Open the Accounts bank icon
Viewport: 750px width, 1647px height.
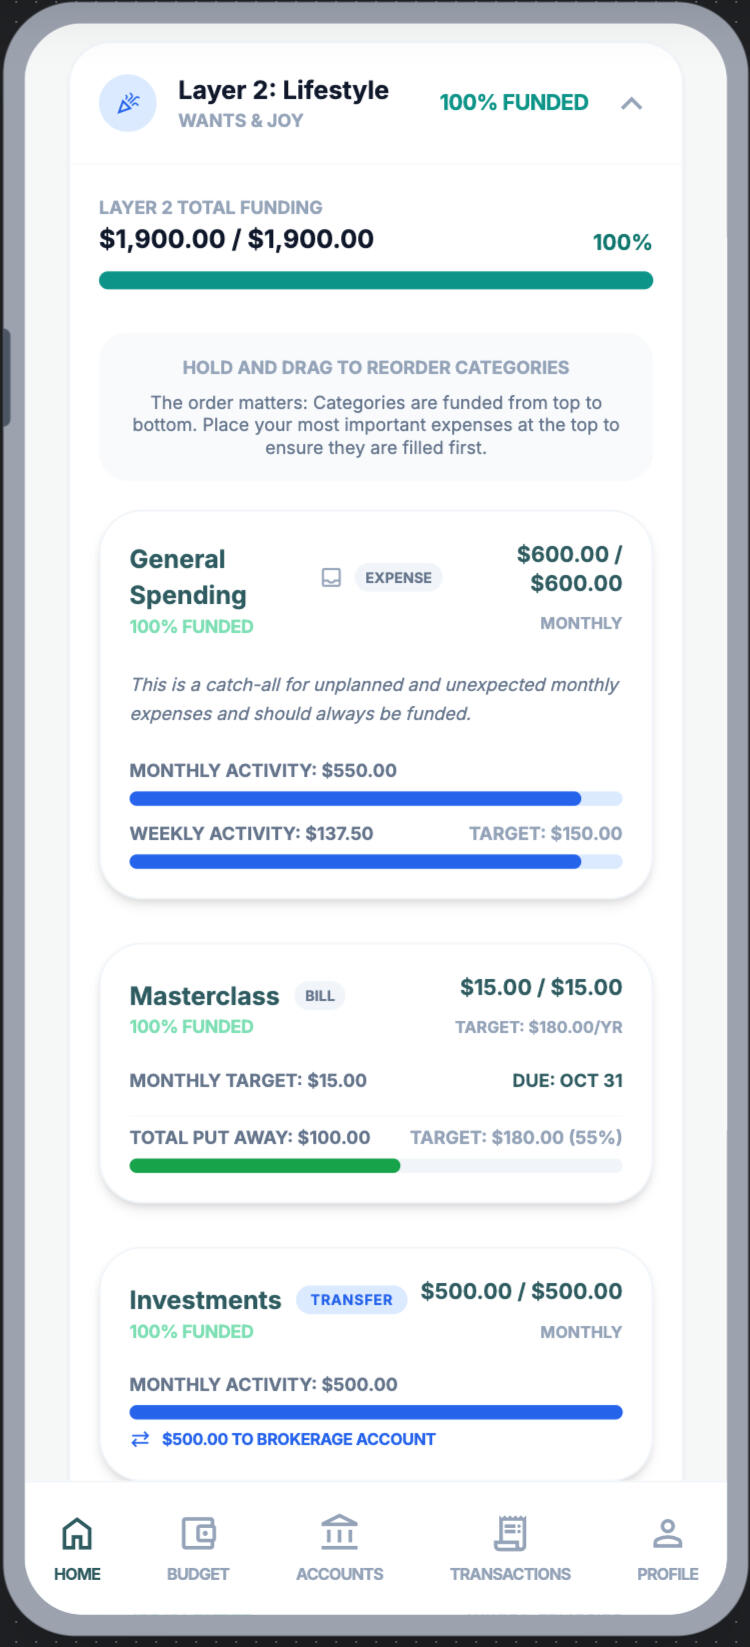tap(339, 1533)
